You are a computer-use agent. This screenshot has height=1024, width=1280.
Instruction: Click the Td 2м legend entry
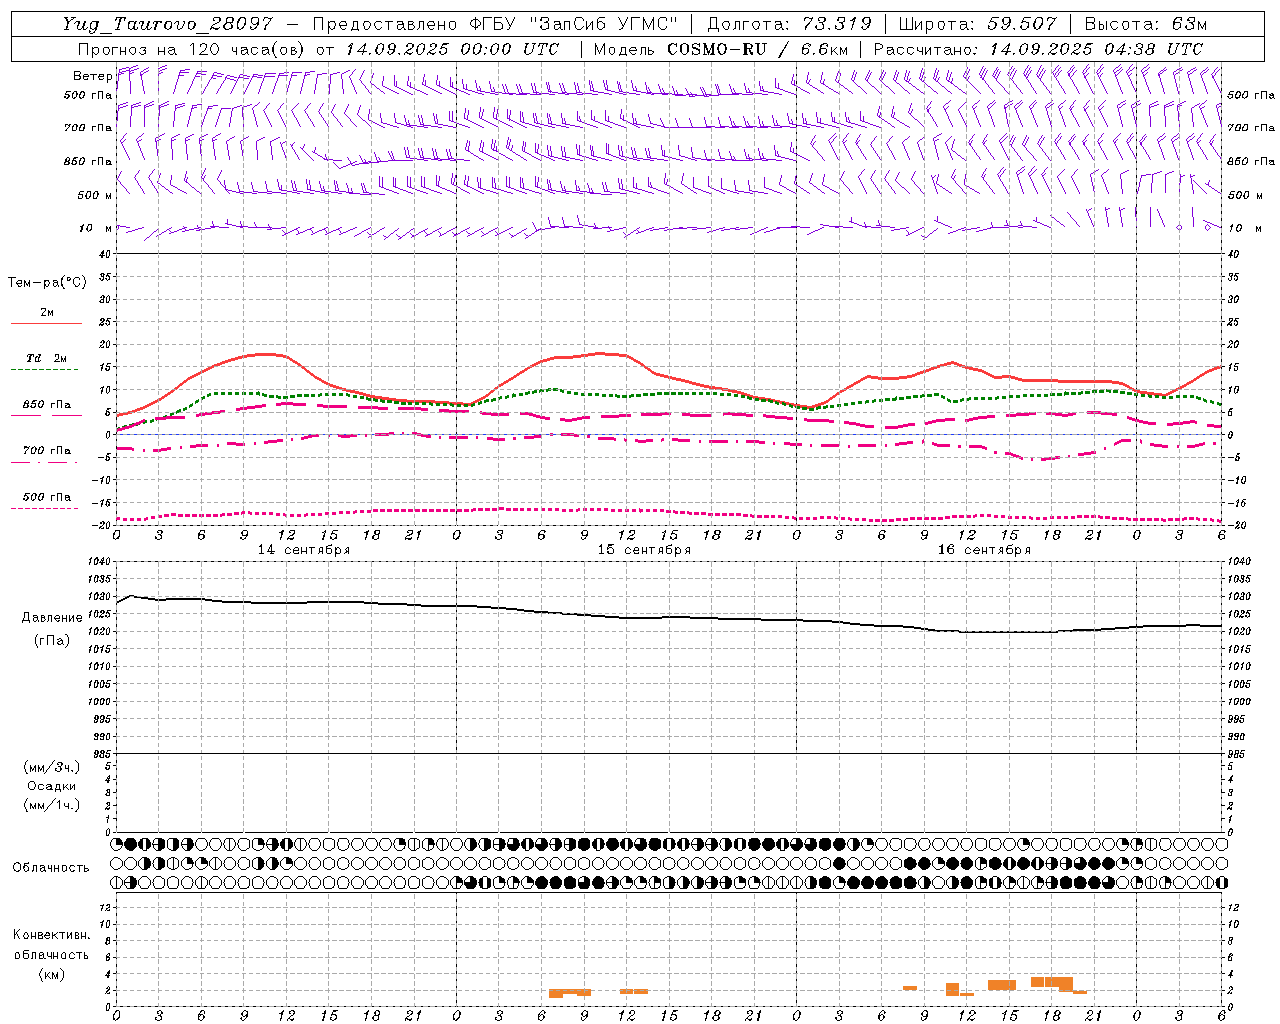tap(46, 358)
